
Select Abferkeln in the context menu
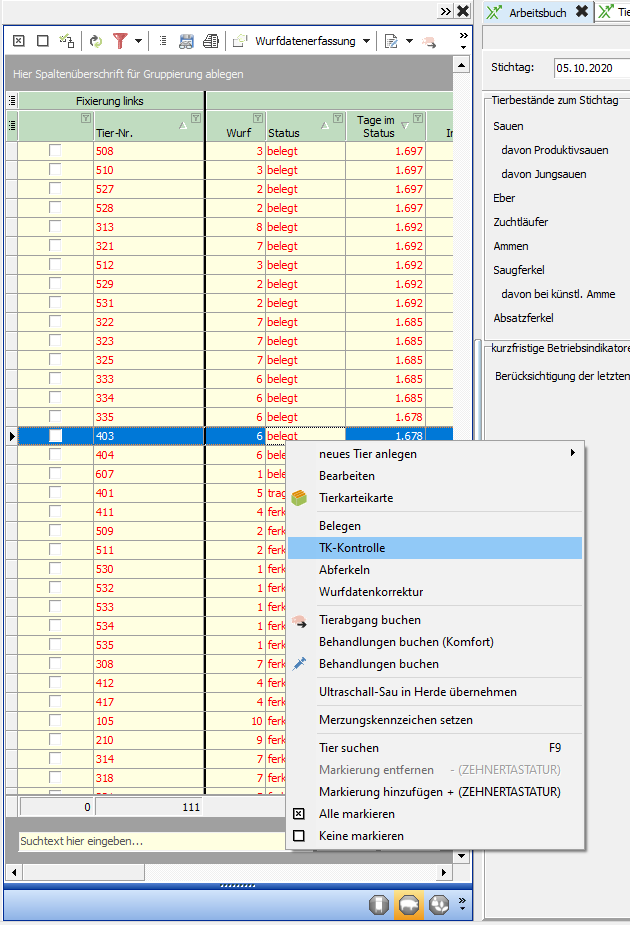pos(344,570)
